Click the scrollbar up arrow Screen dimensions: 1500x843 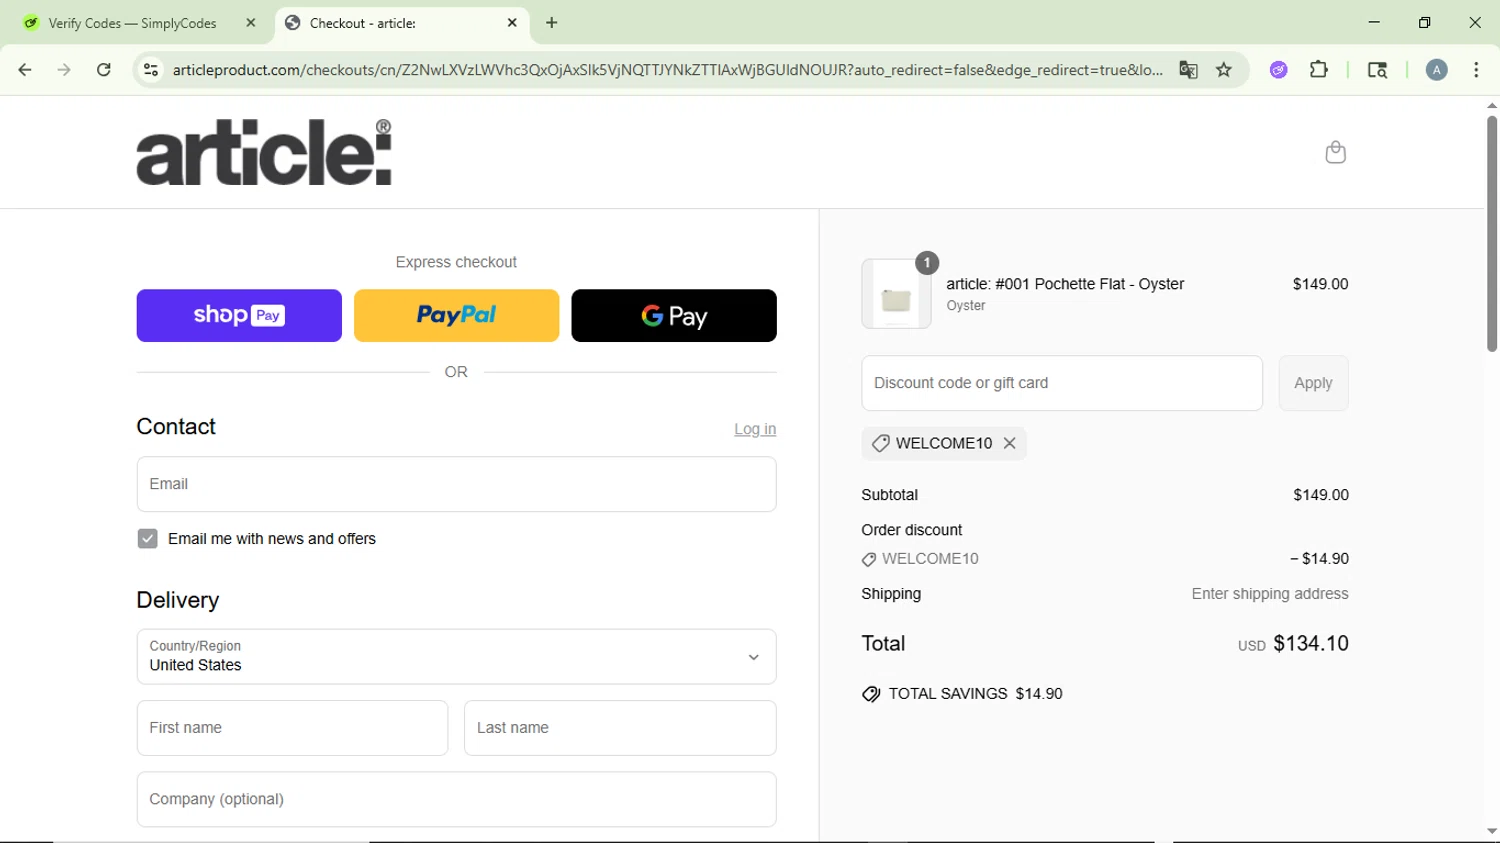(1492, 105)
